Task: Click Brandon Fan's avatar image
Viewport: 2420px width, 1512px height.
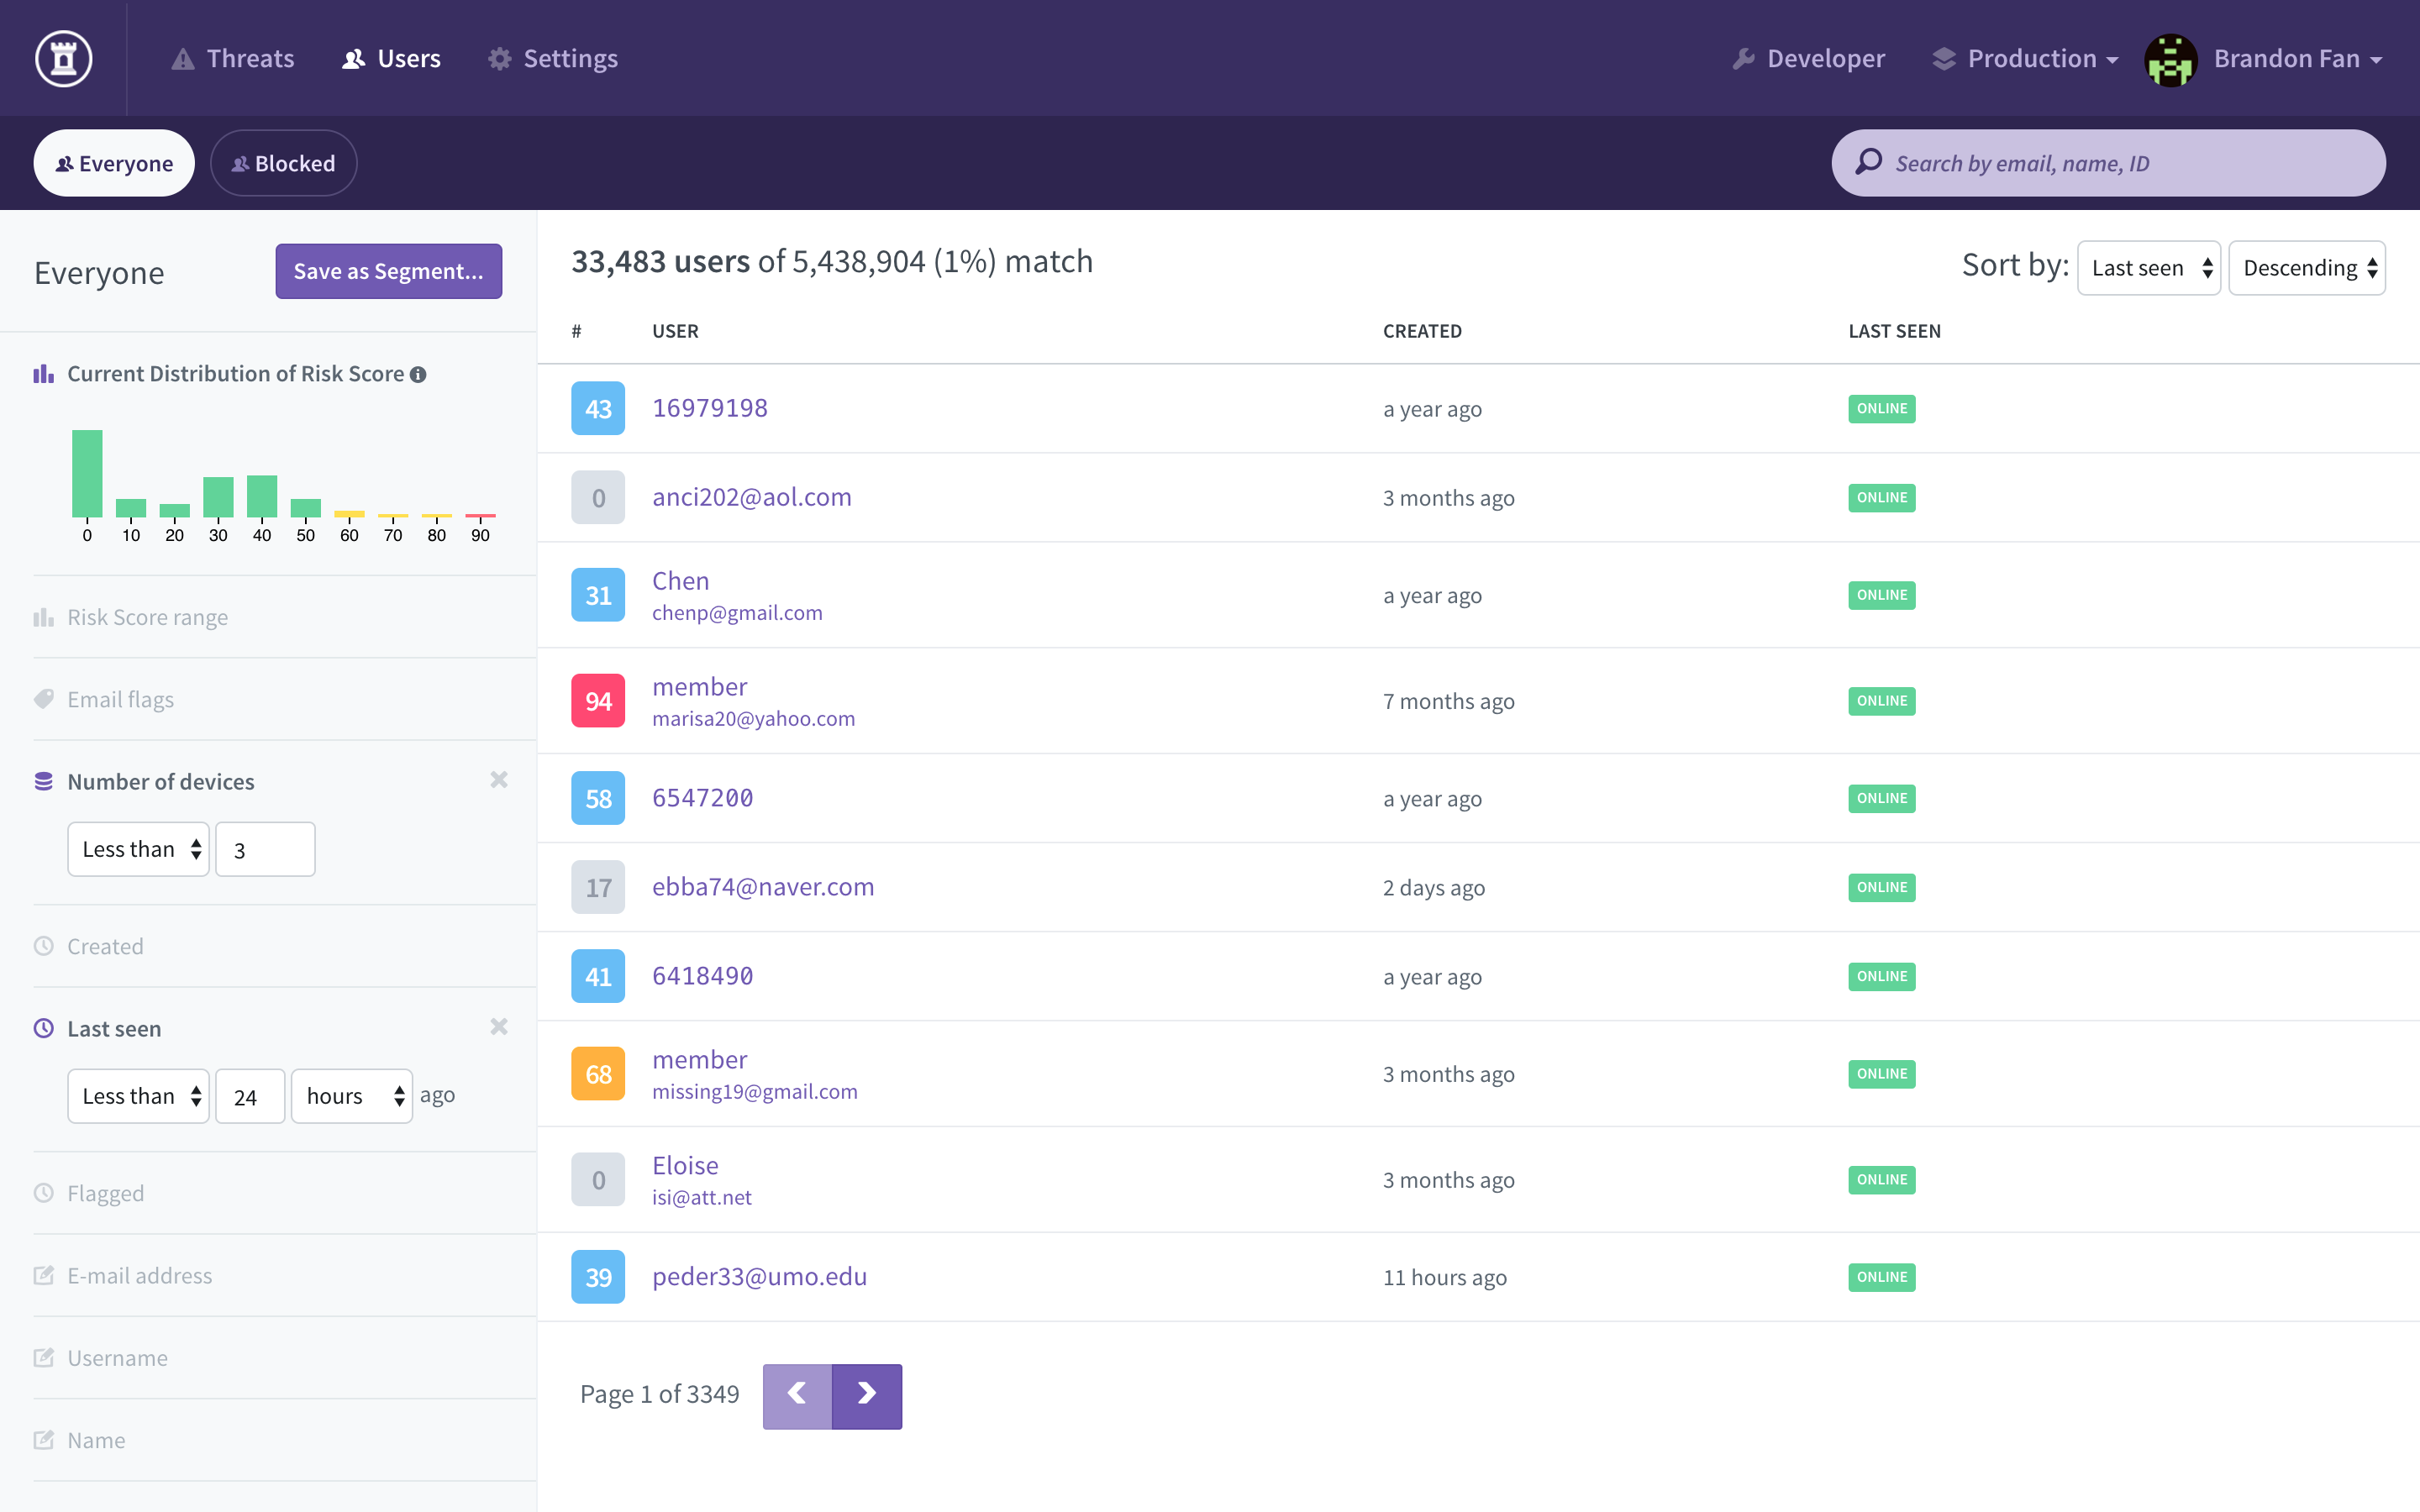Action: [2170, 60]
